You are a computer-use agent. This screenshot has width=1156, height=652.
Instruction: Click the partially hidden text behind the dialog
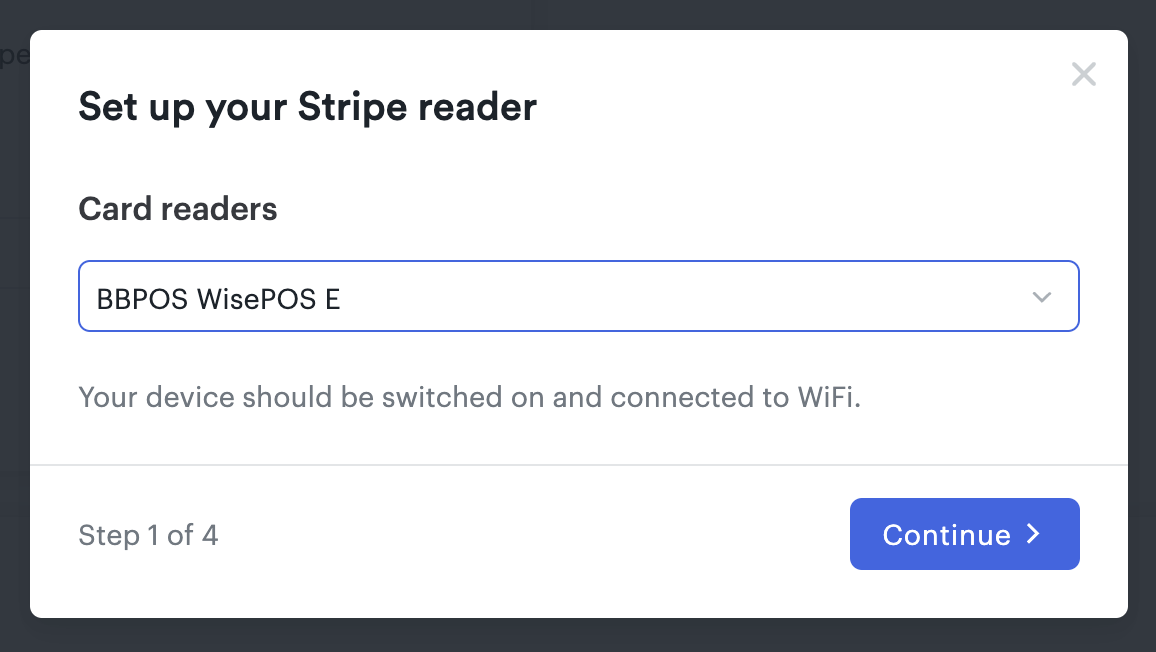(x=13, y=55)
